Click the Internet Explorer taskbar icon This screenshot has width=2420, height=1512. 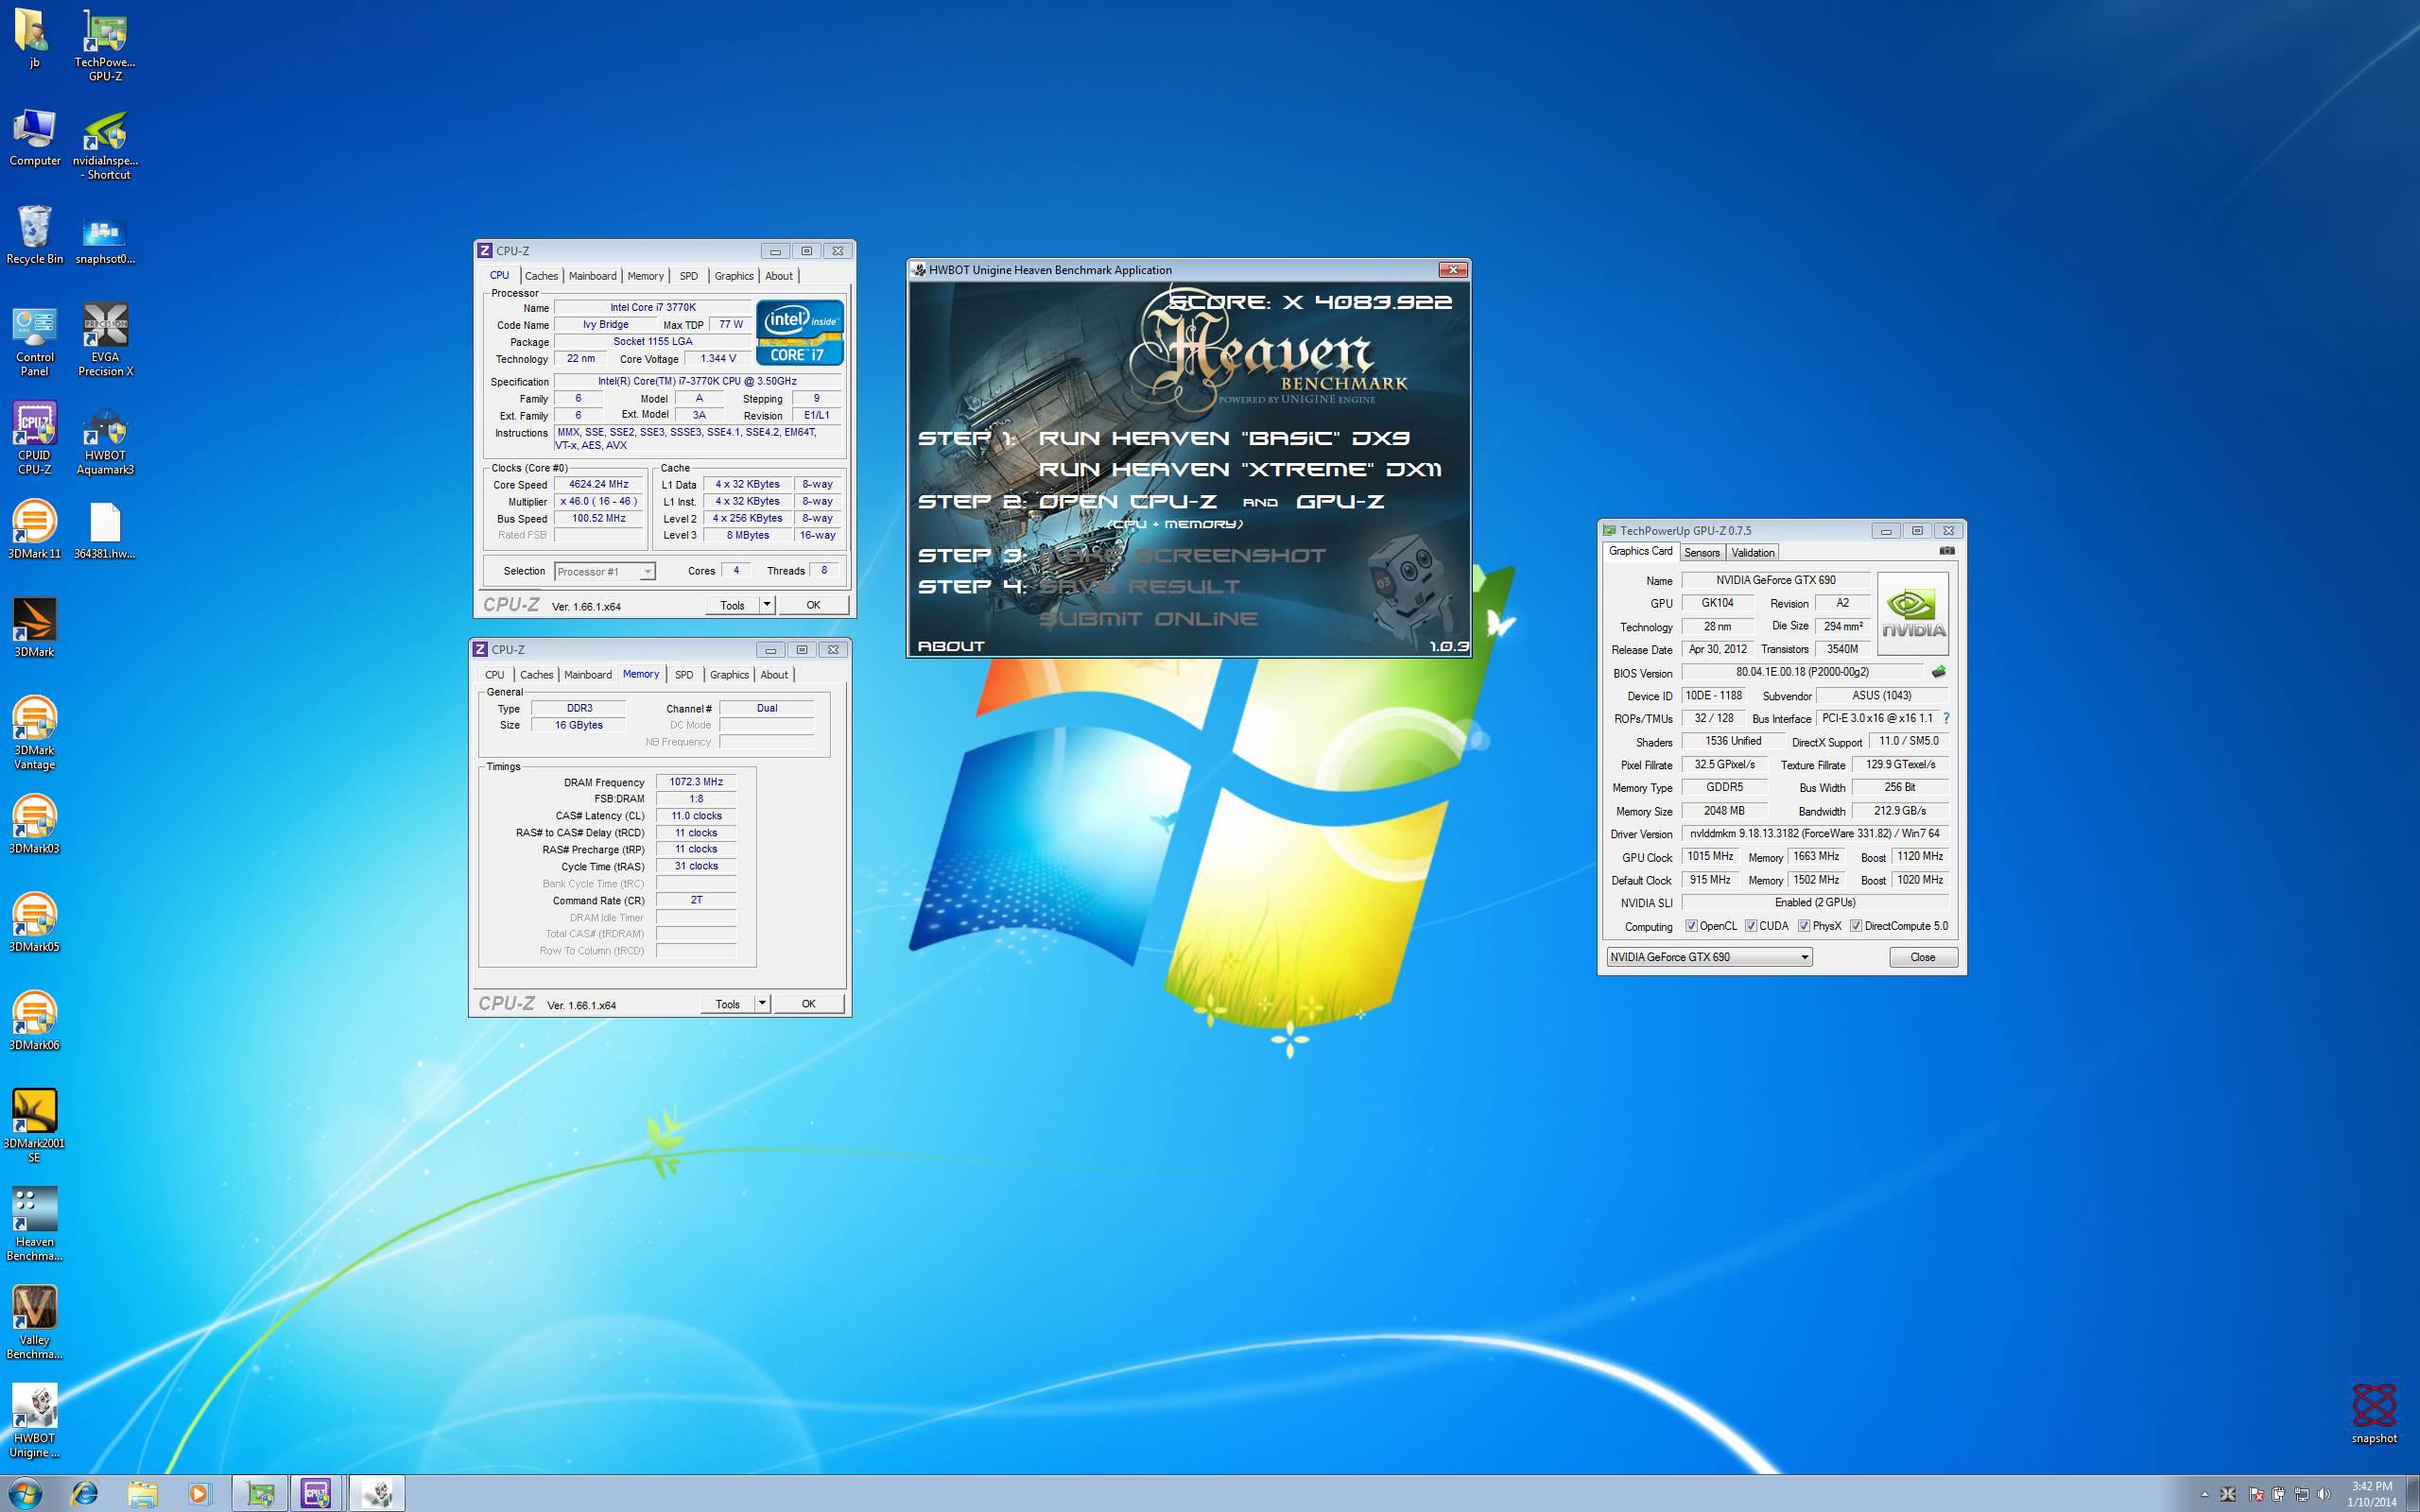(x=85, y=1494)
